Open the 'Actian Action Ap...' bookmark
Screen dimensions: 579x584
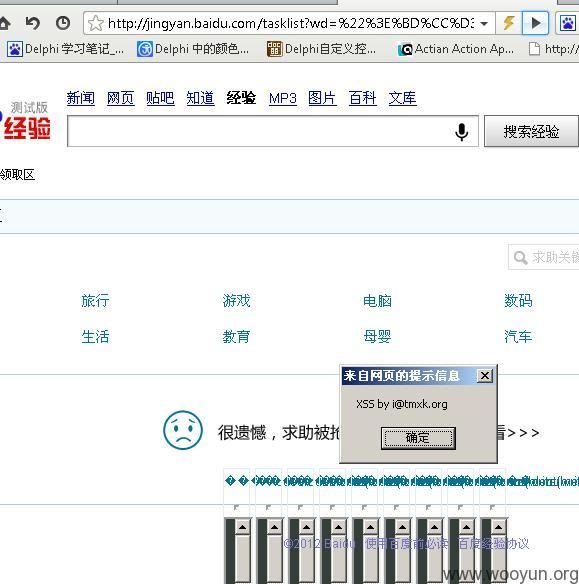coord(456,49)
